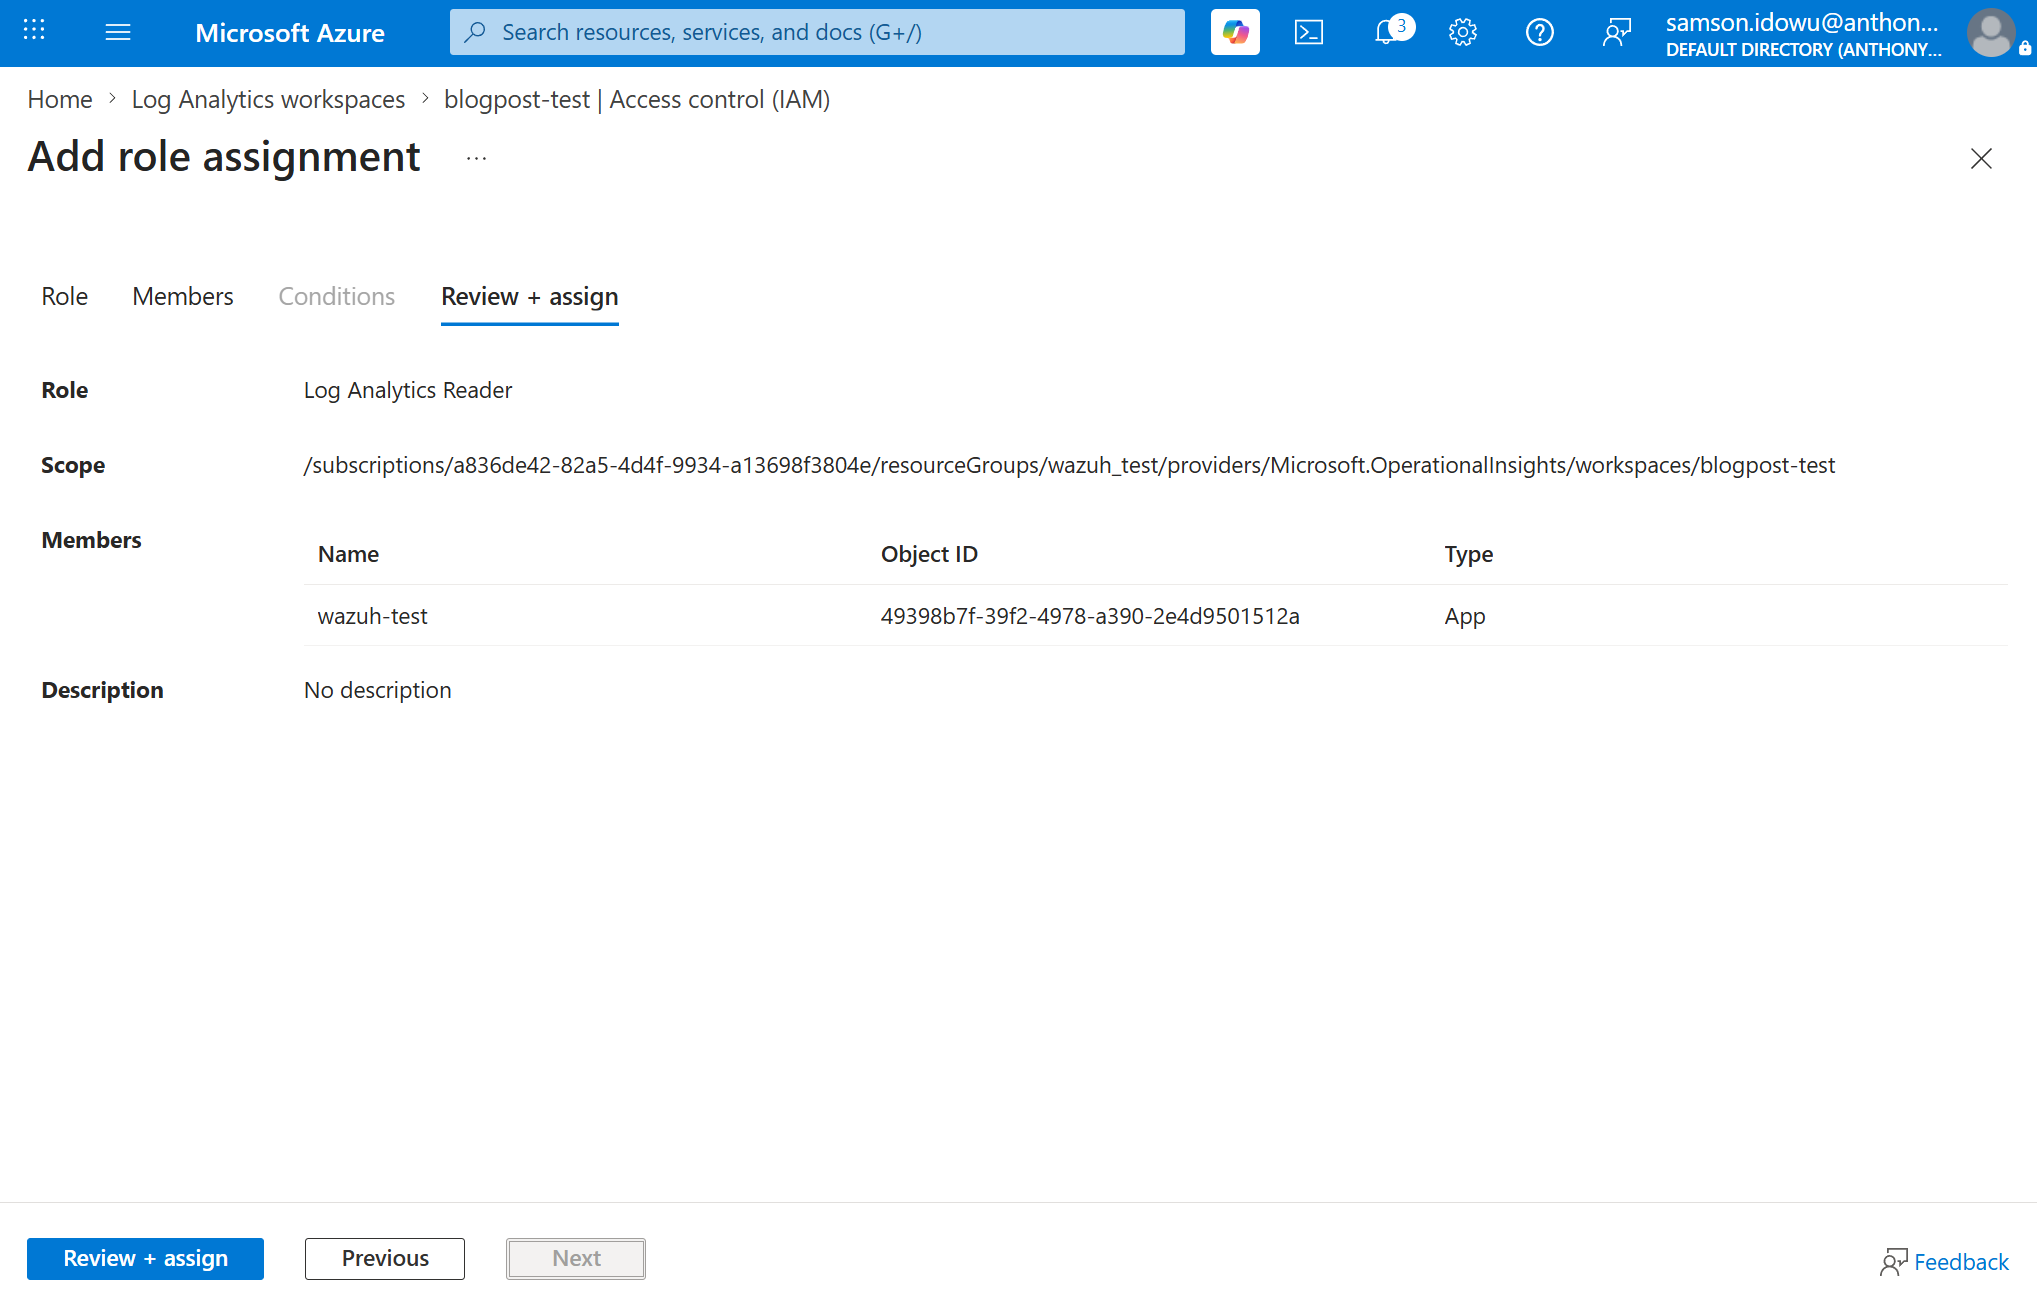Click the blue Review + assign button
This screenshot has width=2037, height=1313.
click(x=146, y=1258)
